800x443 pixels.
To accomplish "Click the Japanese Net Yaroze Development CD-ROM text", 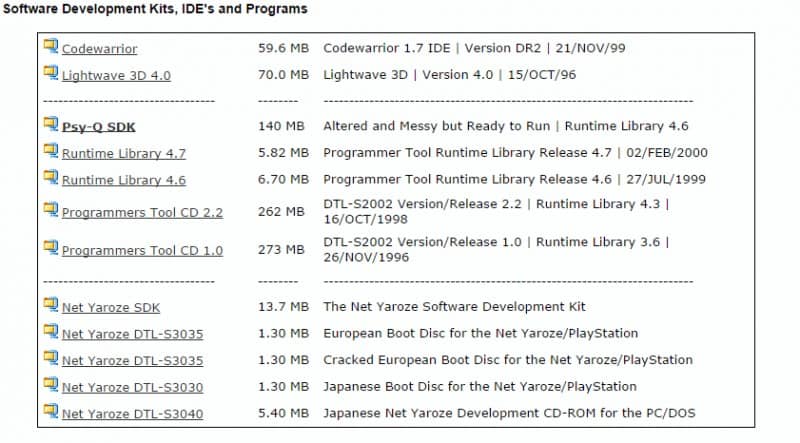I will click(509, 413).
